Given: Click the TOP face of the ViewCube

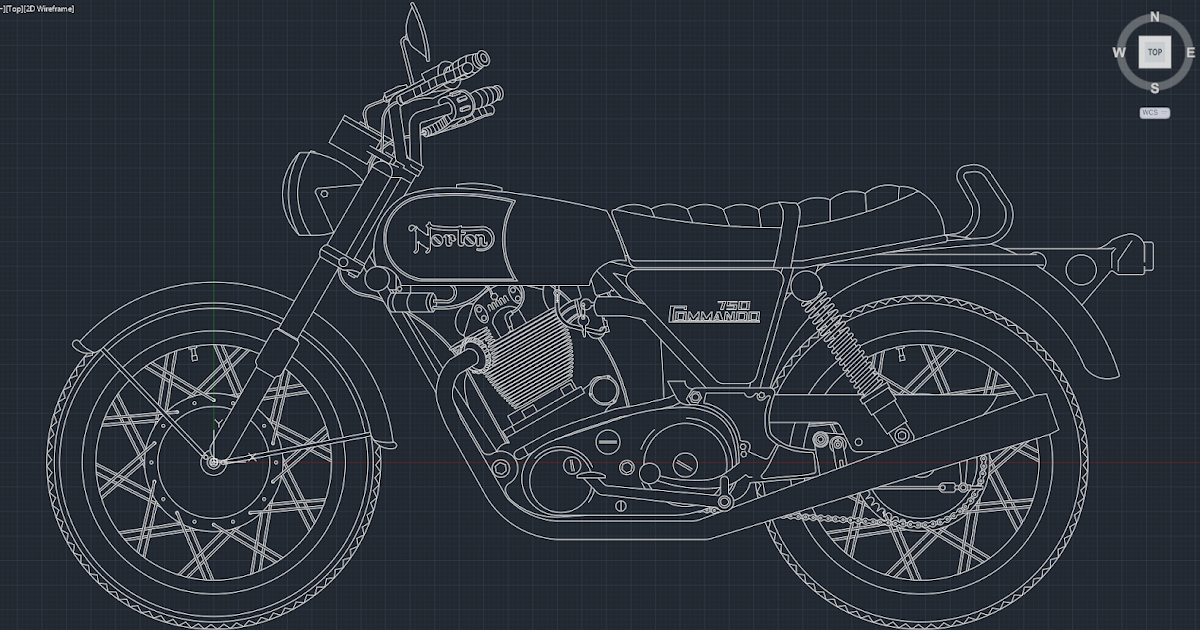Looking at the screenshot, I should [x=1154, y=52].
